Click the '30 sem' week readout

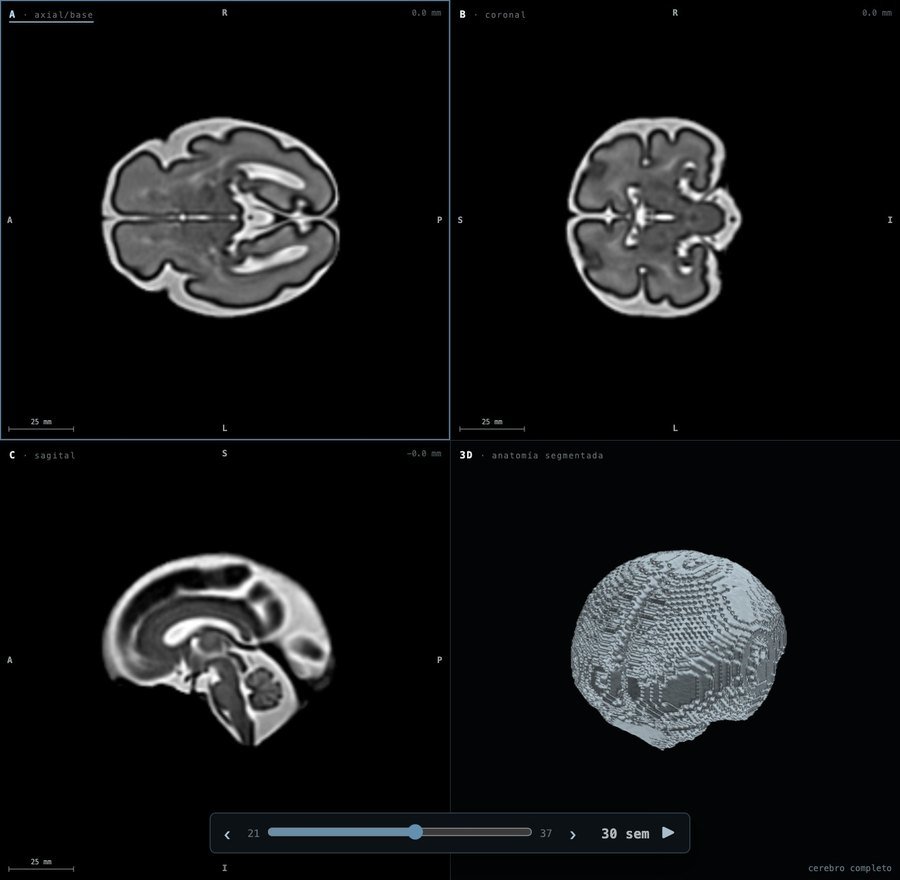point(625,834)
